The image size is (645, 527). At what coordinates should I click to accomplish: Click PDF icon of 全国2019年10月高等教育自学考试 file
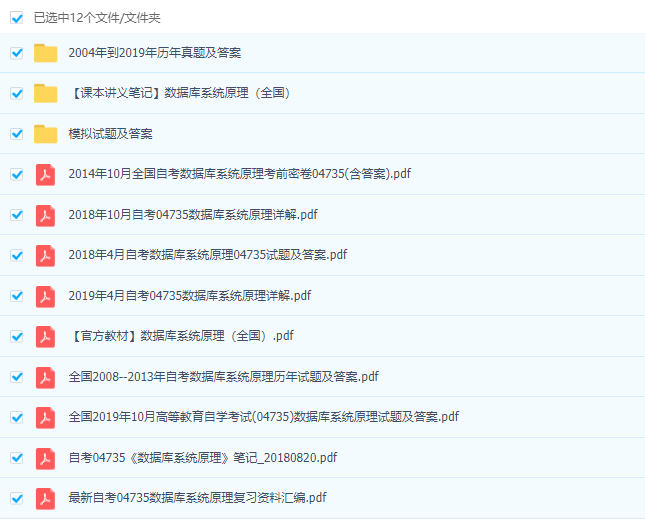coord(45,418)
